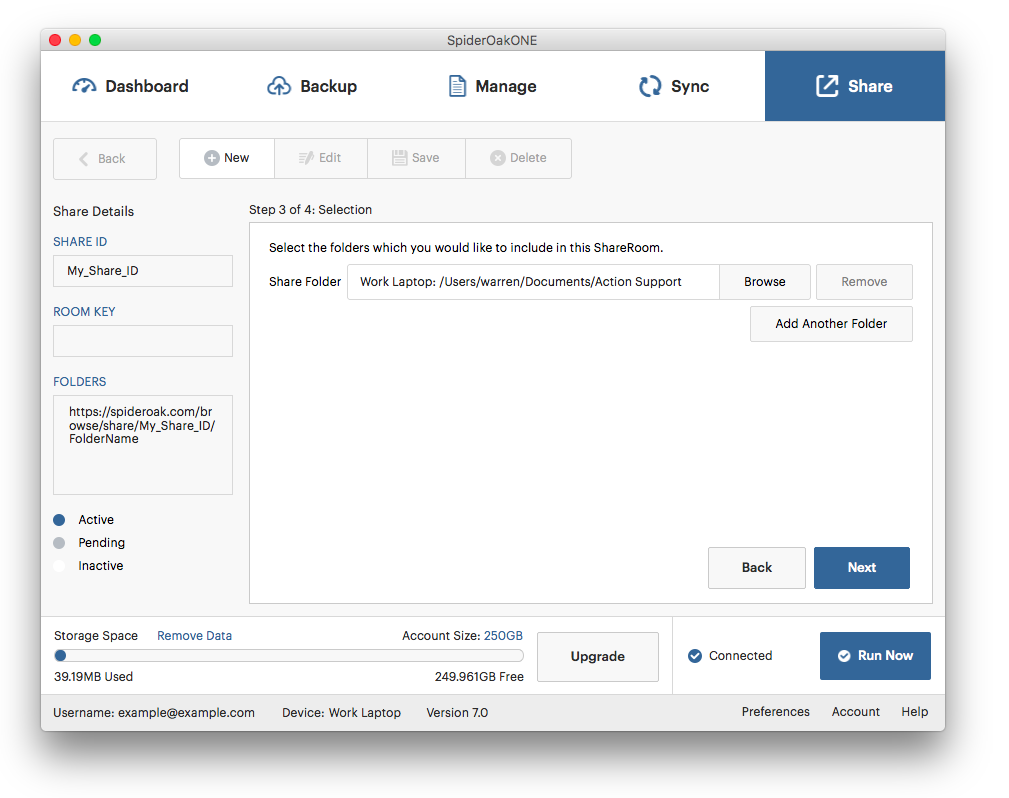Image resolution: width=1009 pixels, height=798 pixels.
Task: Click the left chevron on toolbar Back
Action: click(84, 159)
